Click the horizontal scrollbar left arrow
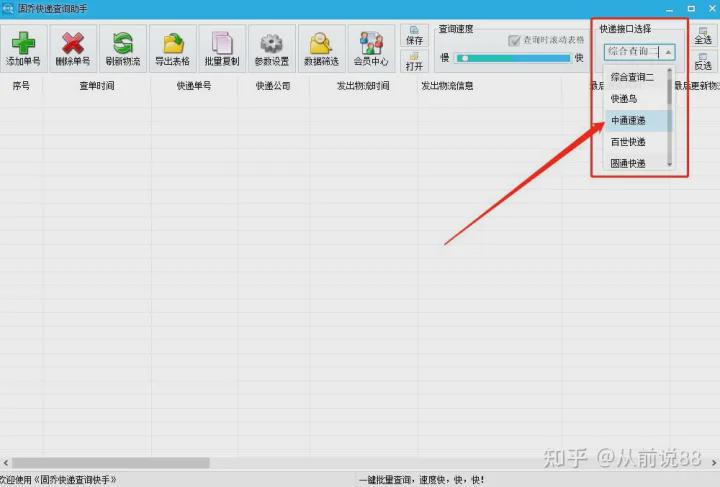Screen dimensions: 720x487 6,462
